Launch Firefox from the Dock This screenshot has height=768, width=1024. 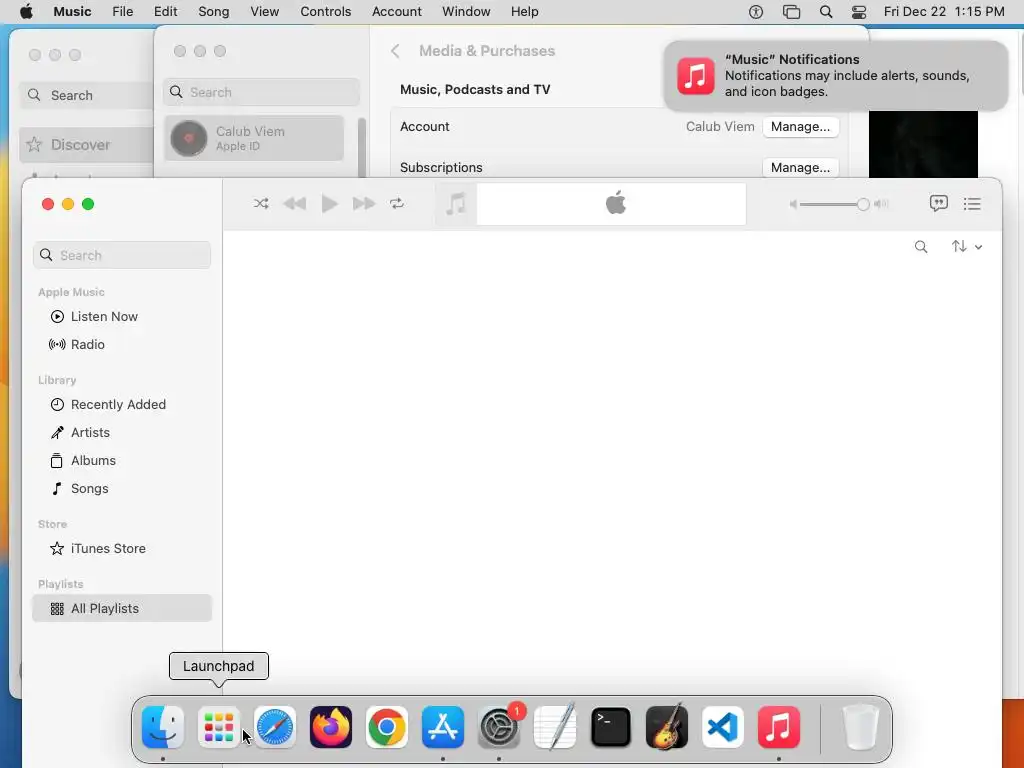point(330,727)
